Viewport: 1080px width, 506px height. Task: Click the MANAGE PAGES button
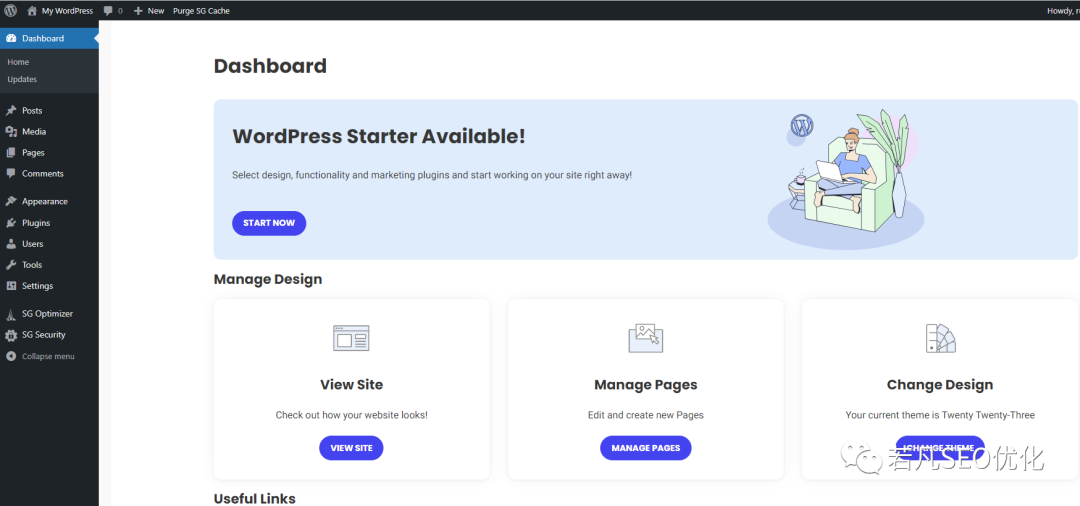645,448
